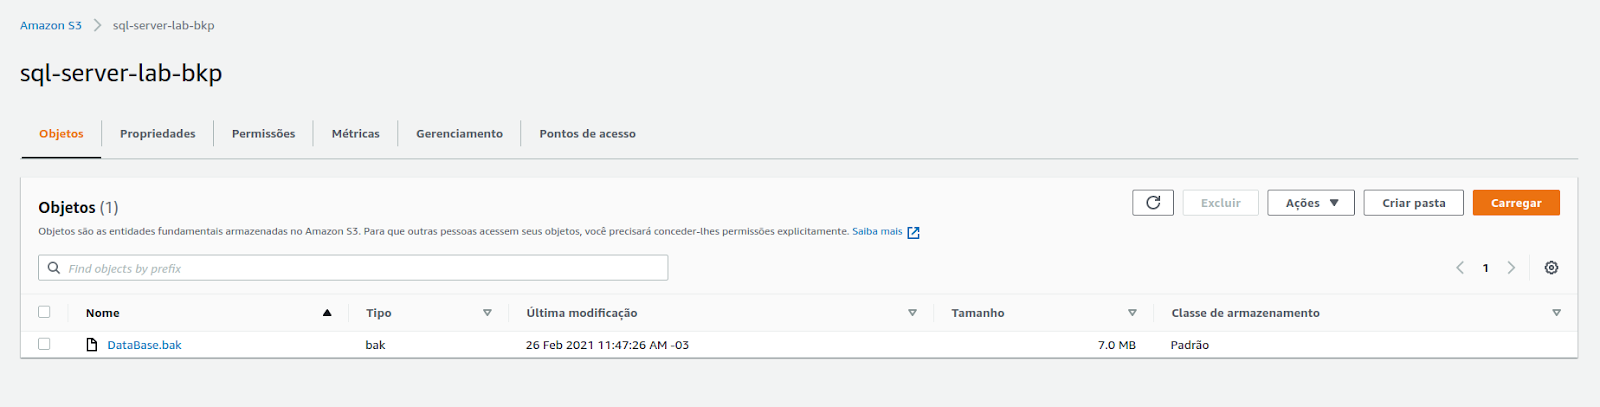This screenshot has width=1600, height=407.
Task: Open the Permissões tab
Action: coord(264,134)
